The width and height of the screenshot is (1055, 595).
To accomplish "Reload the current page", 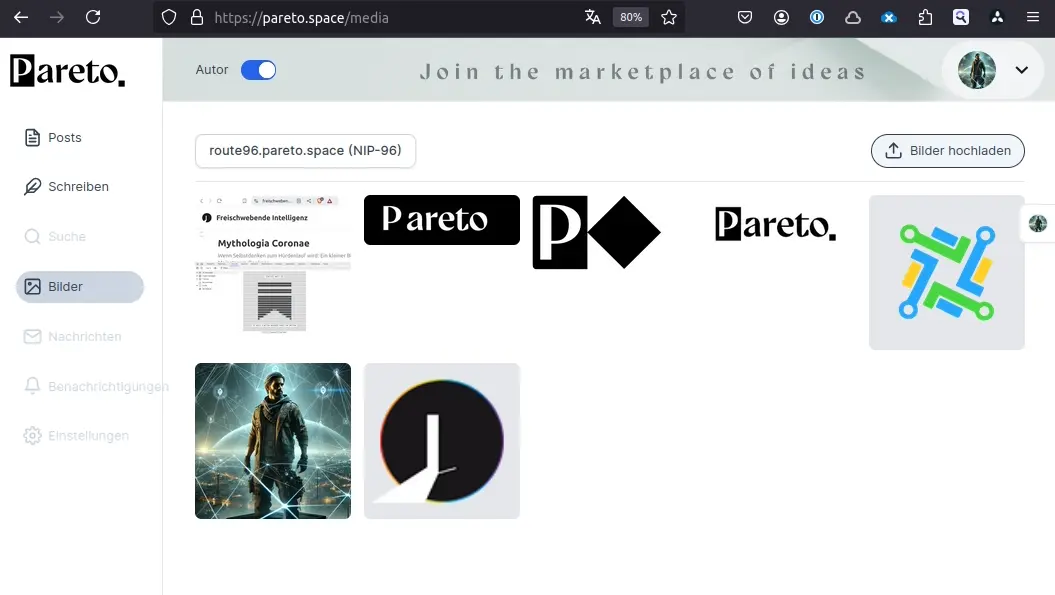I will tap(93, 18).
